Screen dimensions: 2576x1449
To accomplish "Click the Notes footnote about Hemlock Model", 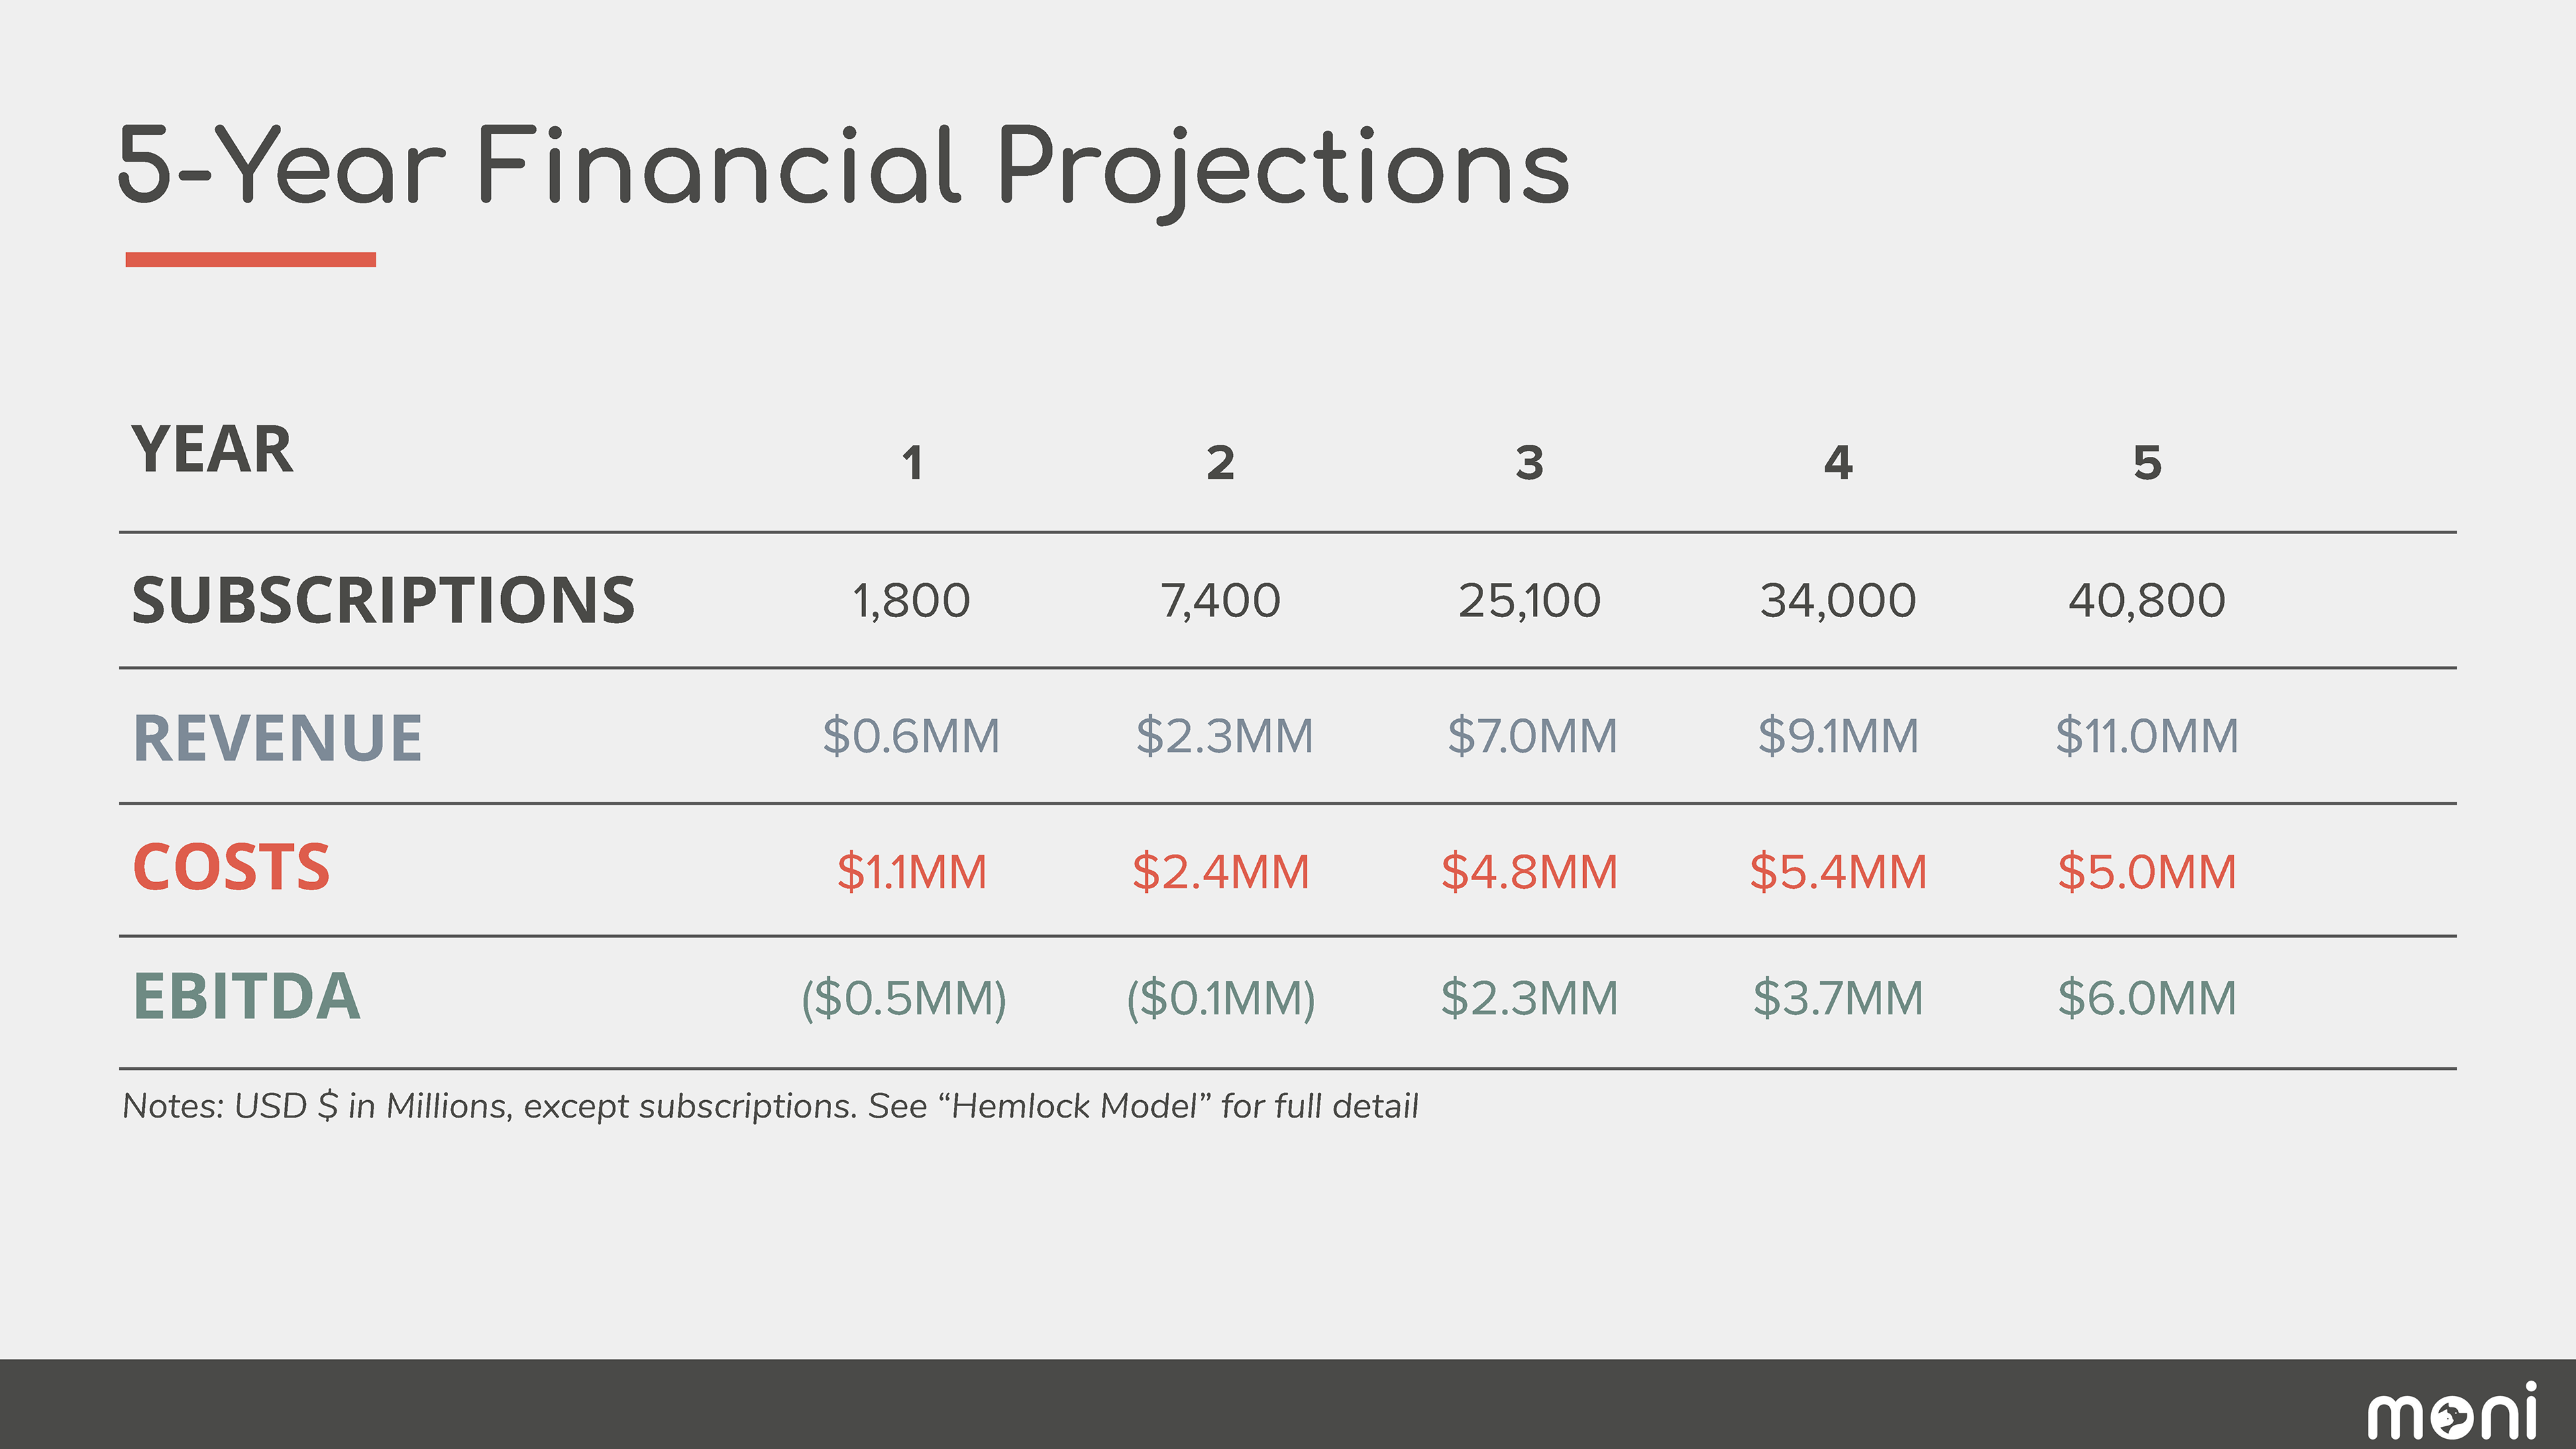I will click(770, 1107).
